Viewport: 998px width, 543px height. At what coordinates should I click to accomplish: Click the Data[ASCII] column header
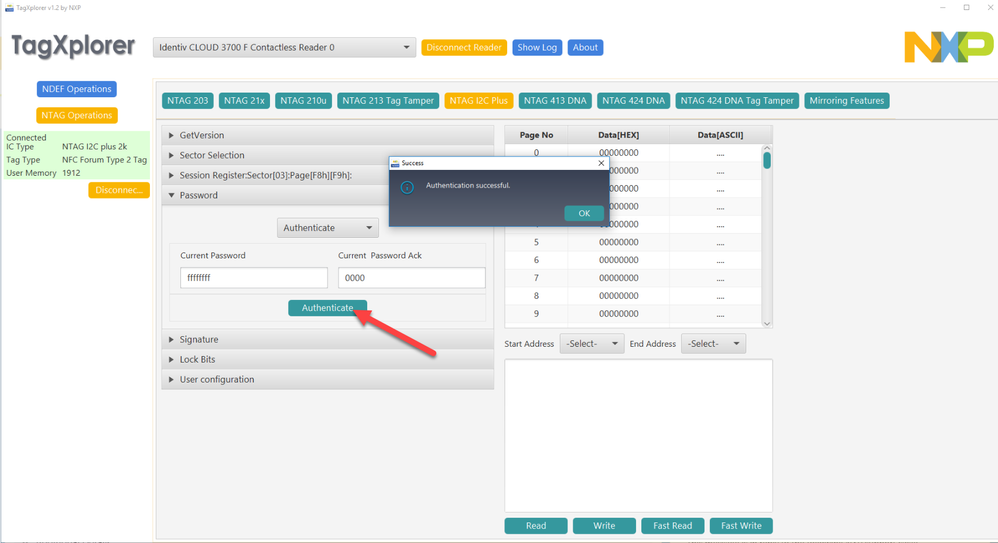[x=720, y=135]
